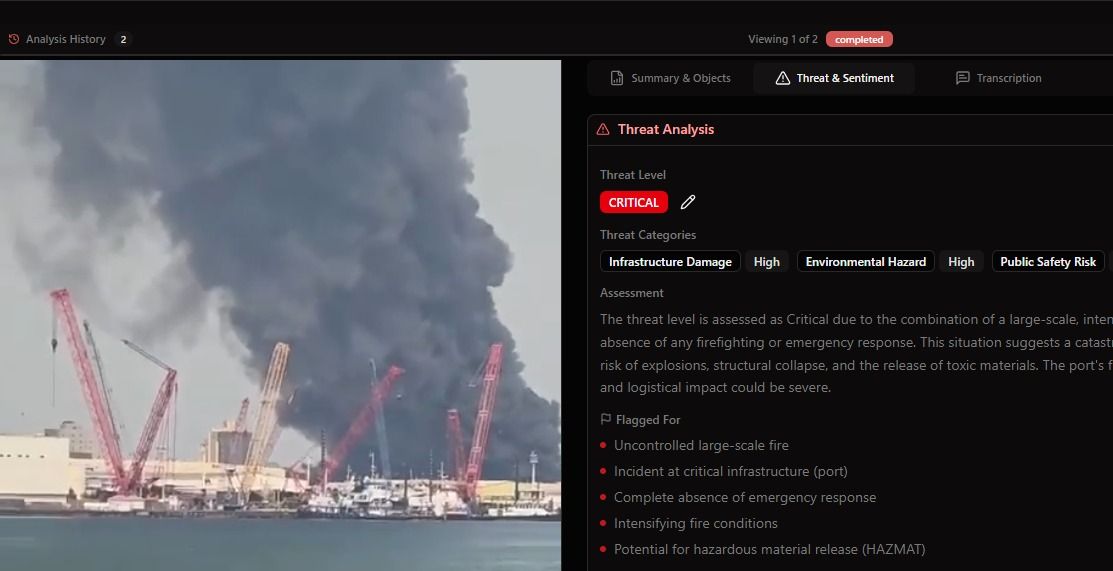Click the Assessment label
Viewport: 1113px width, 571px height.
click(x=632, y=293)
